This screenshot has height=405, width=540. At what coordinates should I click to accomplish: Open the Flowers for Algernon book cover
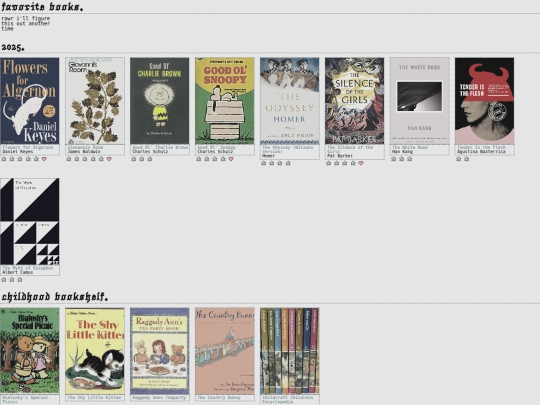click(x=30, y=101)
